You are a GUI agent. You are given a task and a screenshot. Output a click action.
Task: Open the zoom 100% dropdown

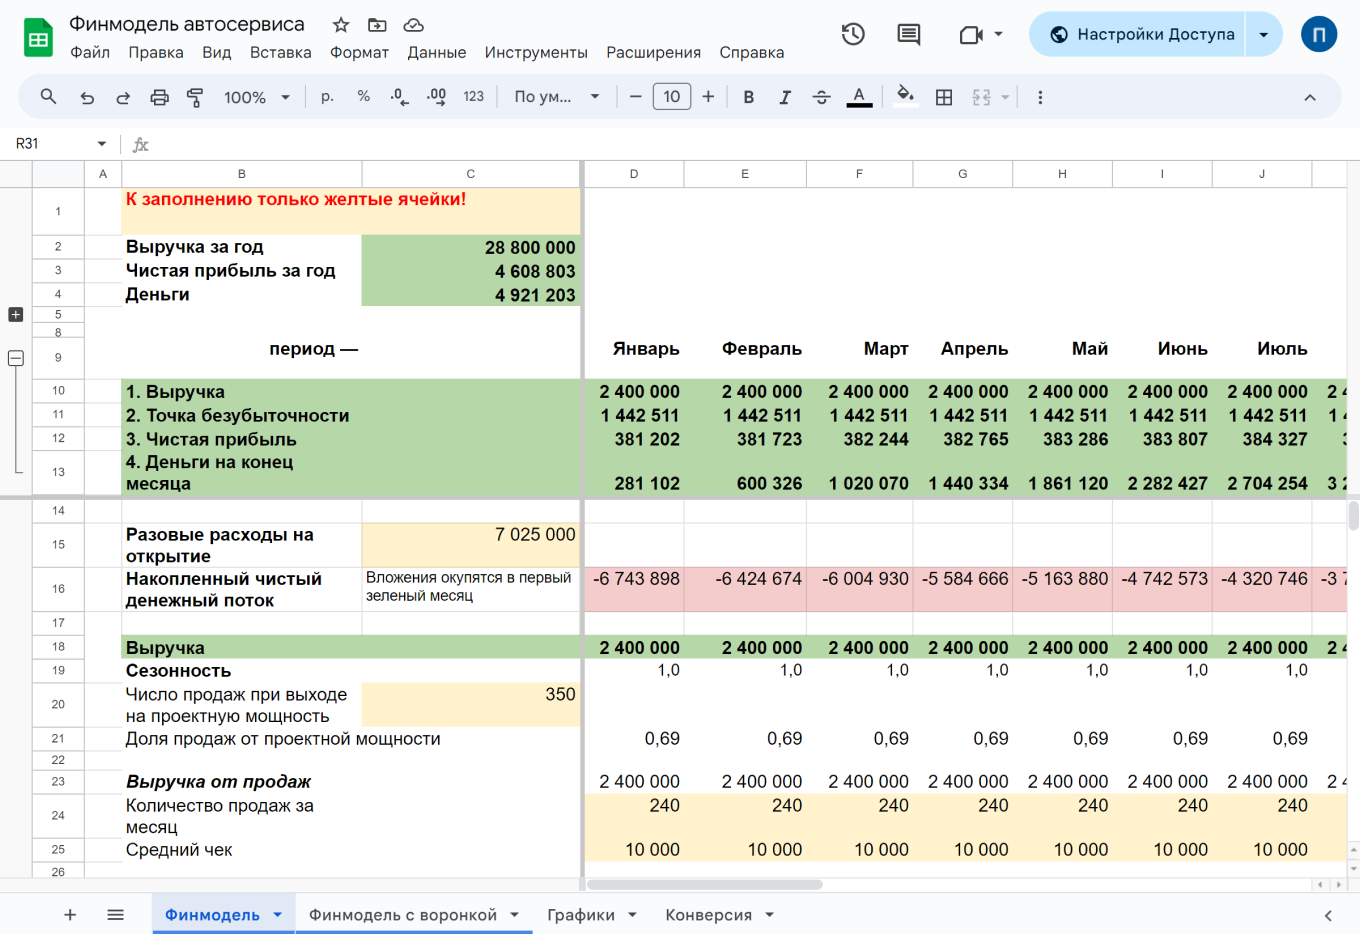coord(256,97)
